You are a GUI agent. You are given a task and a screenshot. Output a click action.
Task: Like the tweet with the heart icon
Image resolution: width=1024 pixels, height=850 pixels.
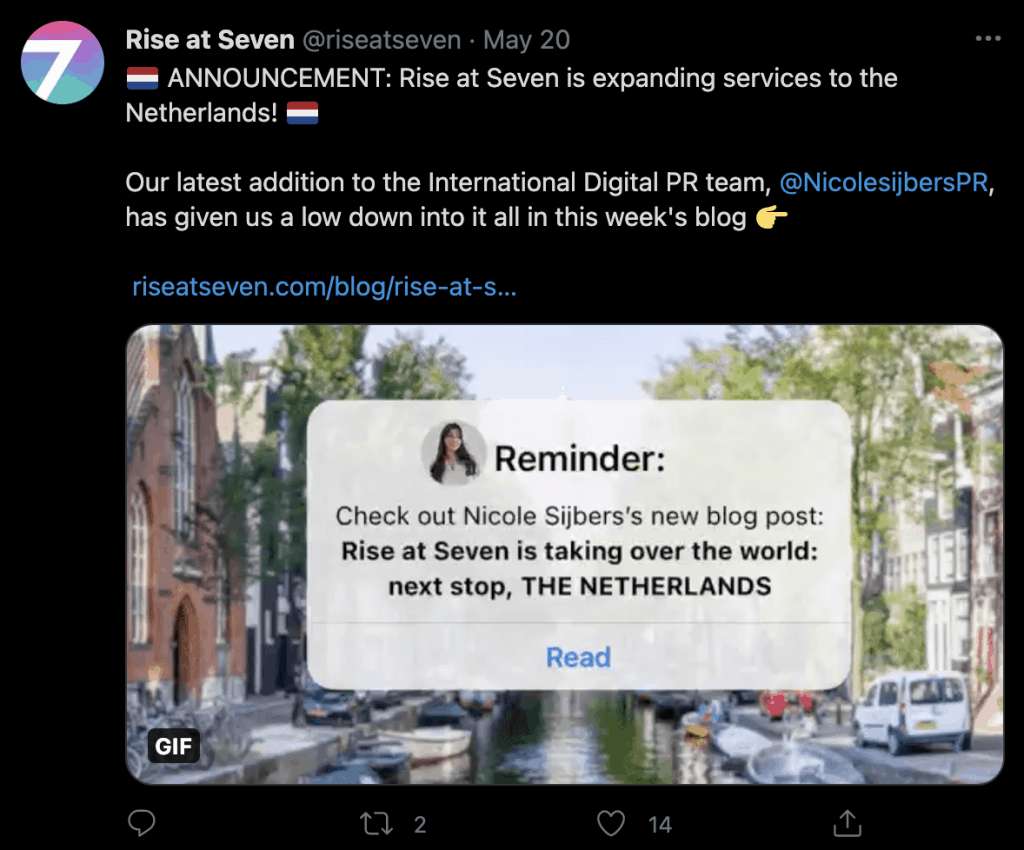point(611,823)
